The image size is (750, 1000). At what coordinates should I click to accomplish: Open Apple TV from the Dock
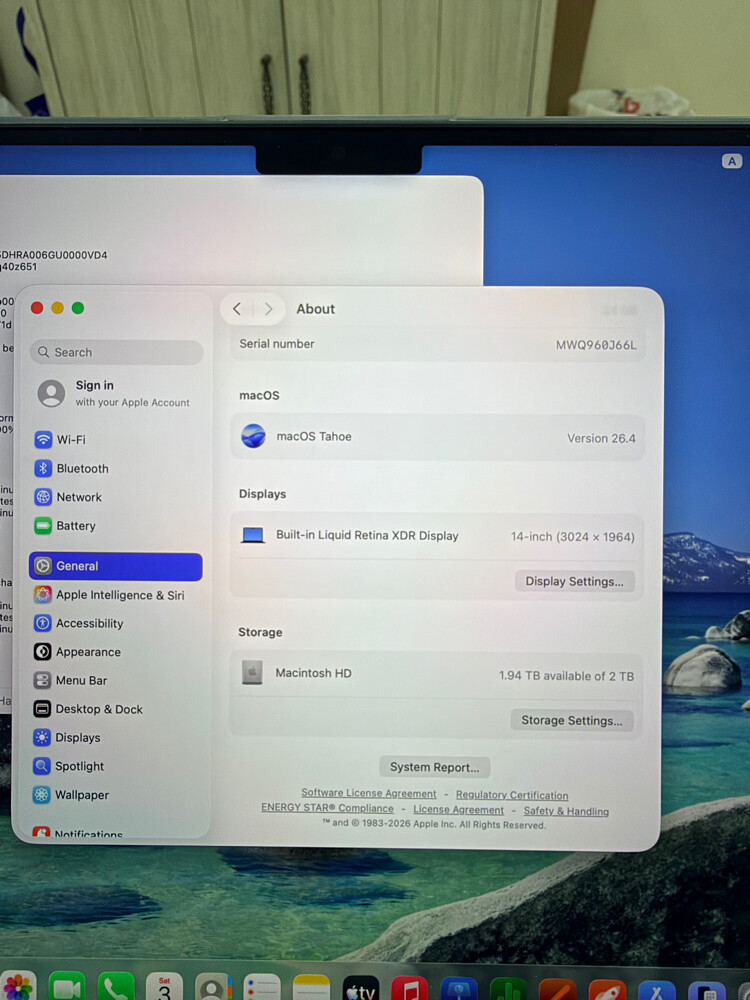(360, 988)
